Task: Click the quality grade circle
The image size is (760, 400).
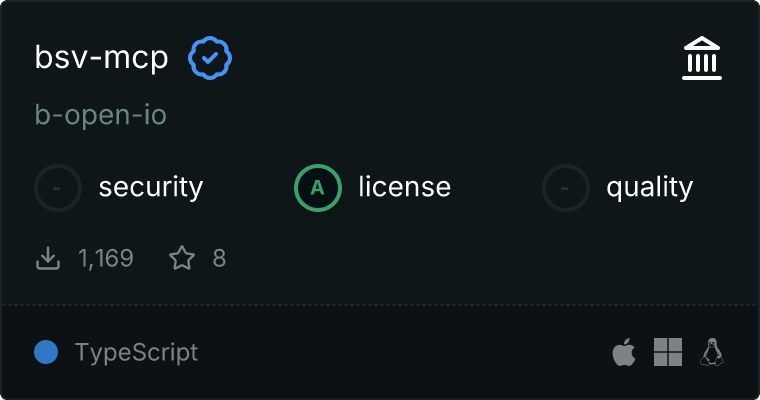Action: click(566, 187)
